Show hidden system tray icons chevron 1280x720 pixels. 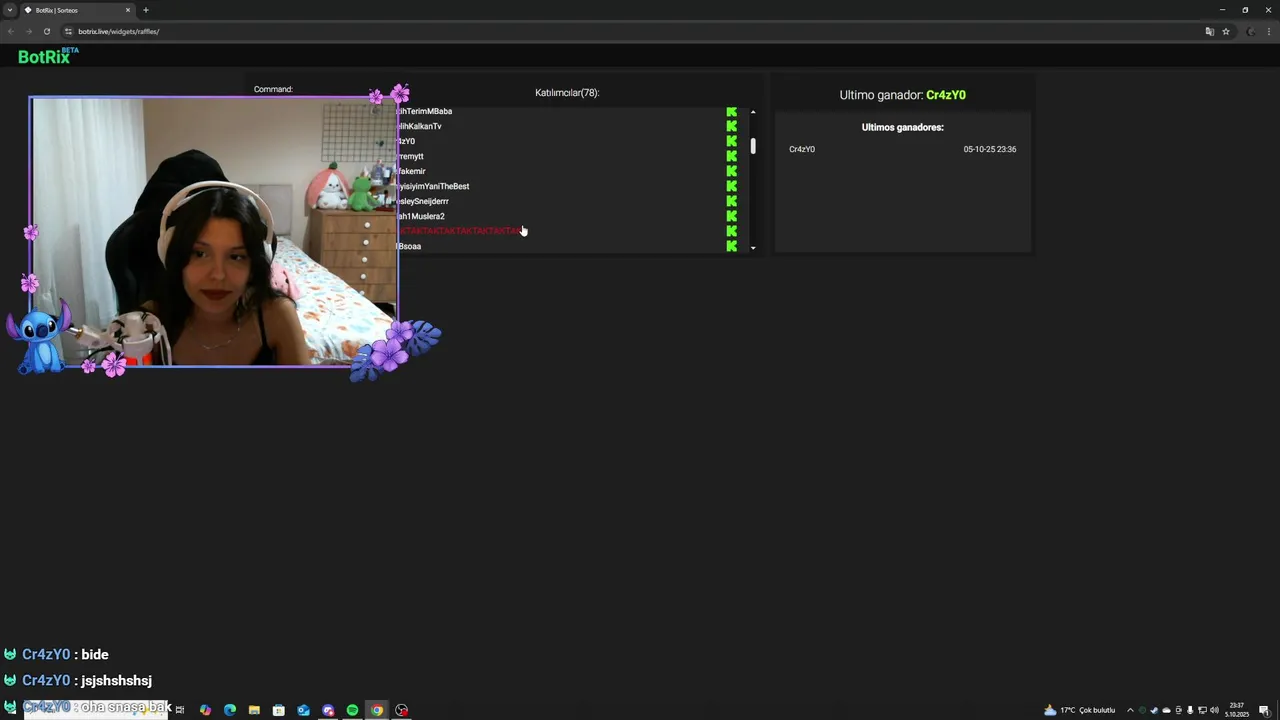(x=1130, y=710)
